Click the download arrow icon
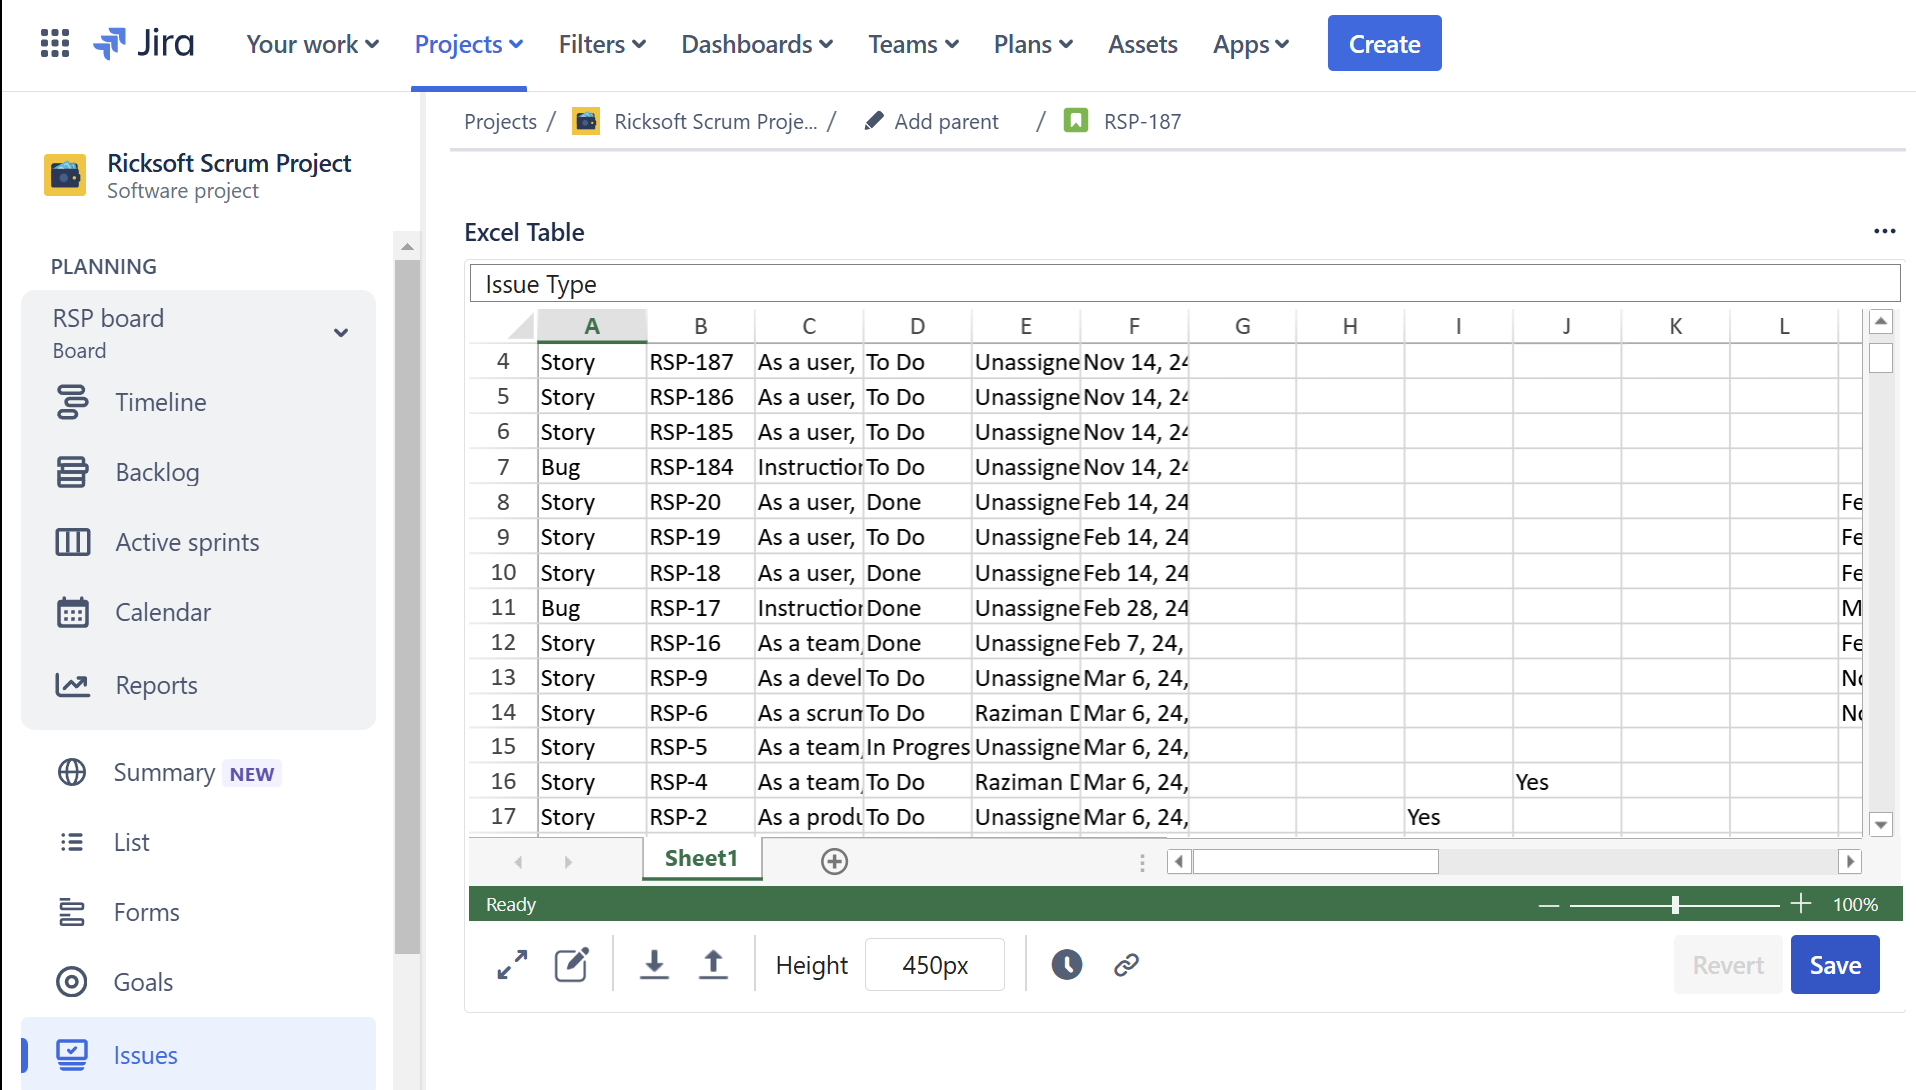 pos(654,965)
